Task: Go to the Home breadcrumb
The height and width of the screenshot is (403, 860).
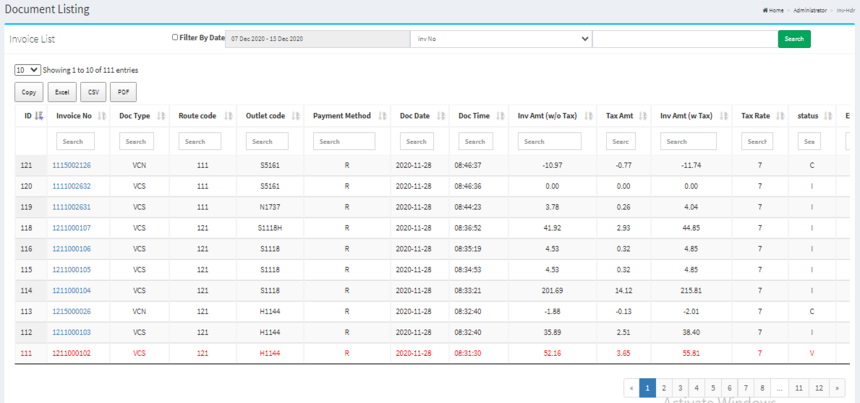Action: pyautogui.click(x=774, y=9)
